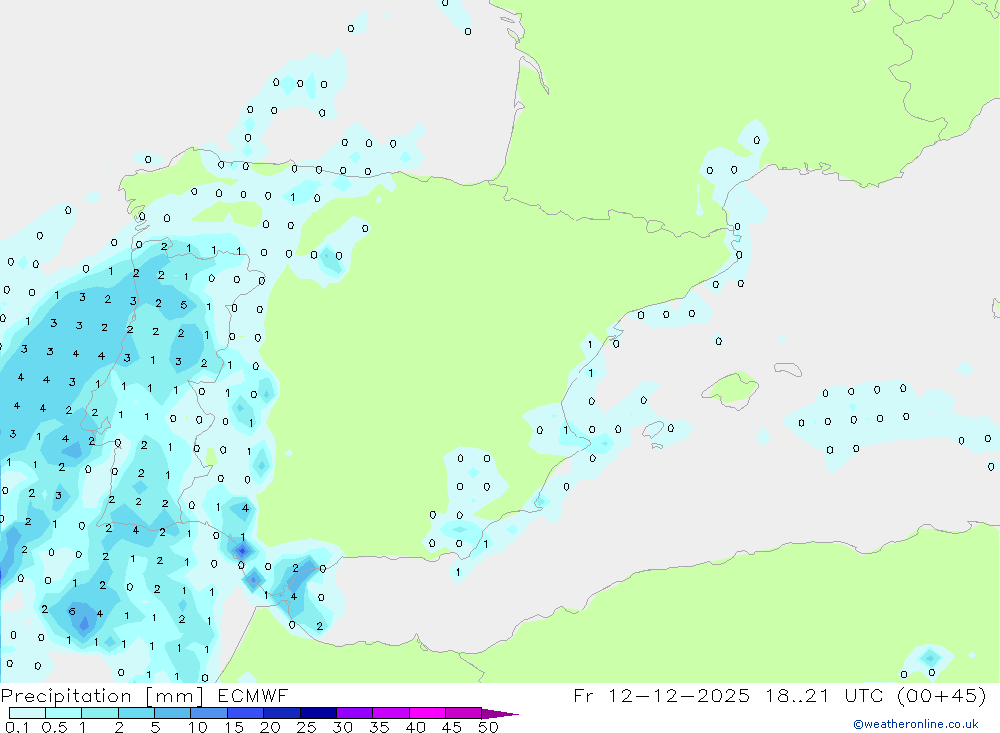
Task: Click the '20' legend scale label
Action: click(x=270, y=727)
